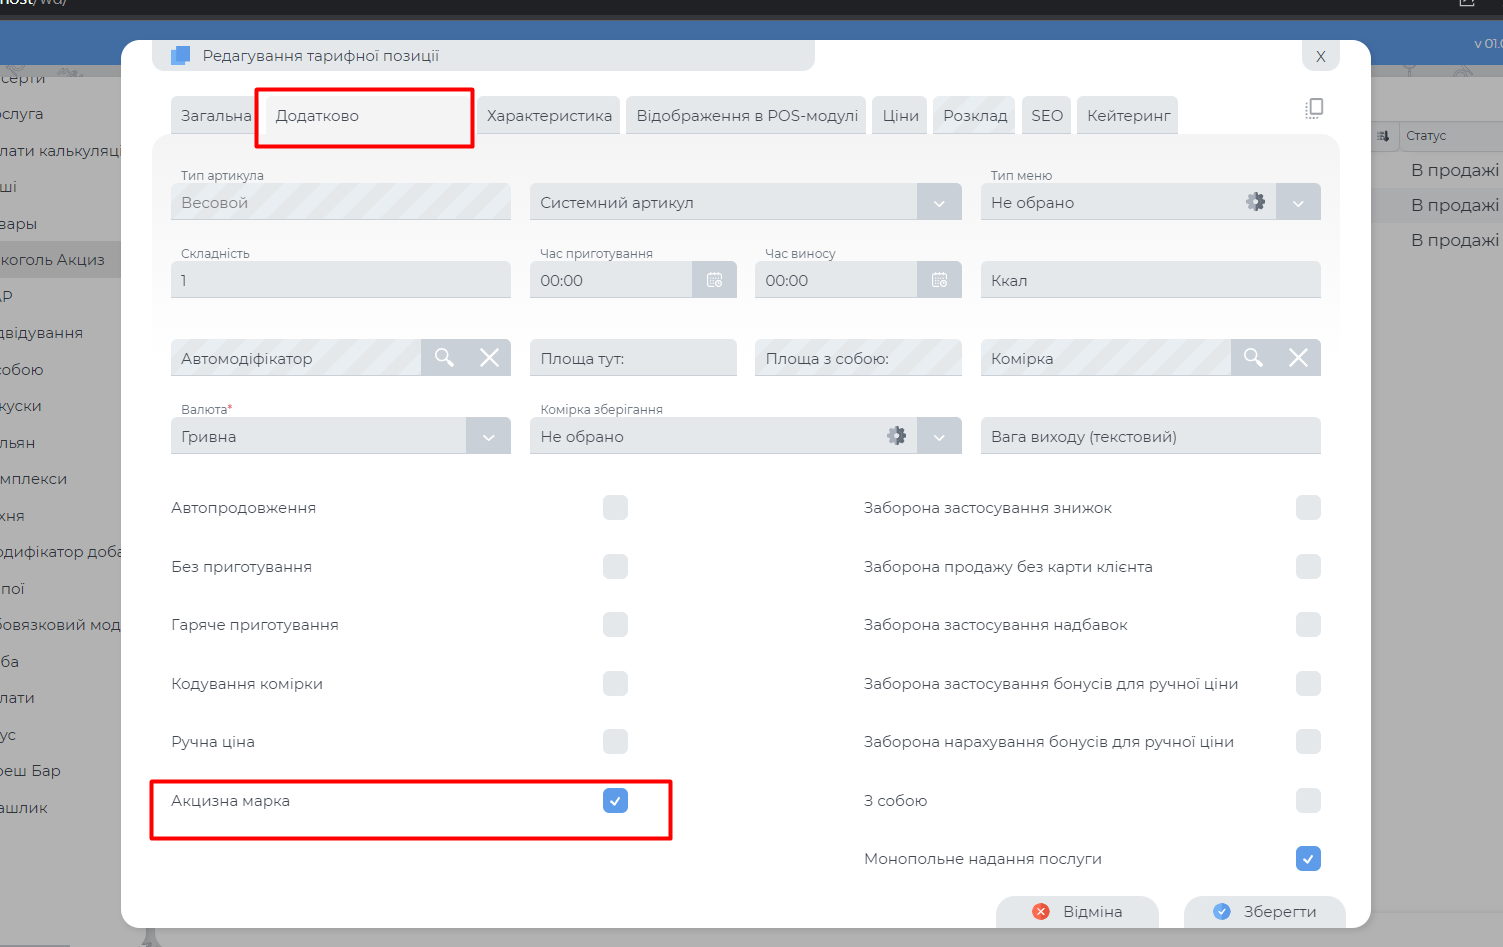Screen dimensions: 1503x947
Task: Switch to the Характеристика tab
Action: (549, 116)
